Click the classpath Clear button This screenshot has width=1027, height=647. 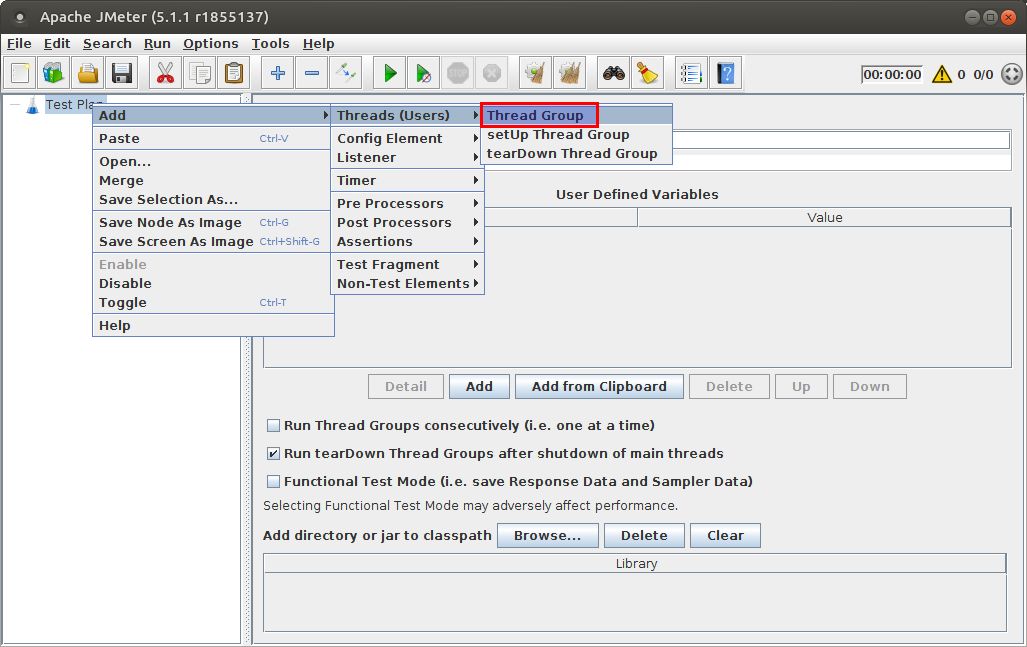[x=726, y=536]
